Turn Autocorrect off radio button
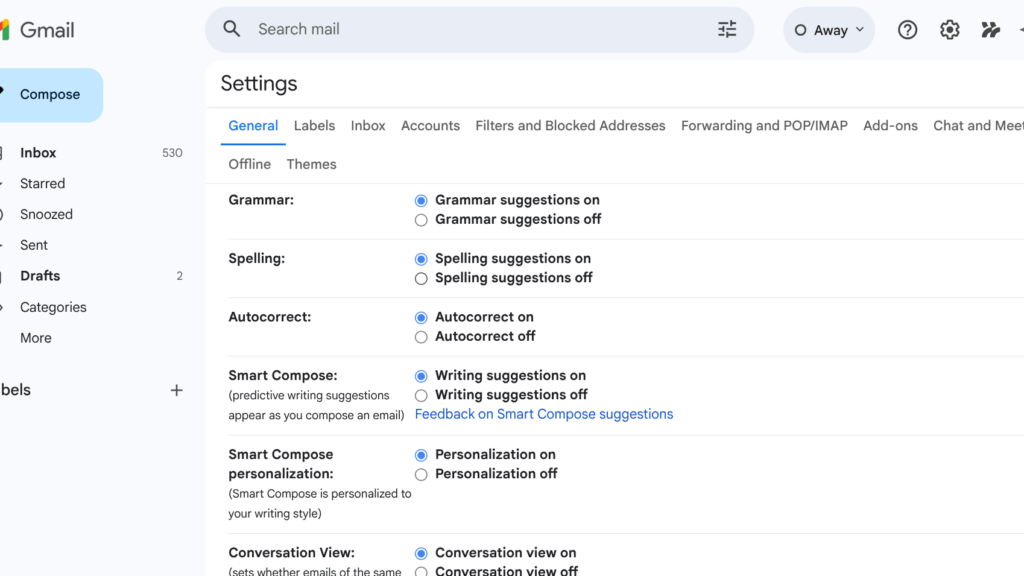This screenshot has width=1024, height=576. click(421, 337)
